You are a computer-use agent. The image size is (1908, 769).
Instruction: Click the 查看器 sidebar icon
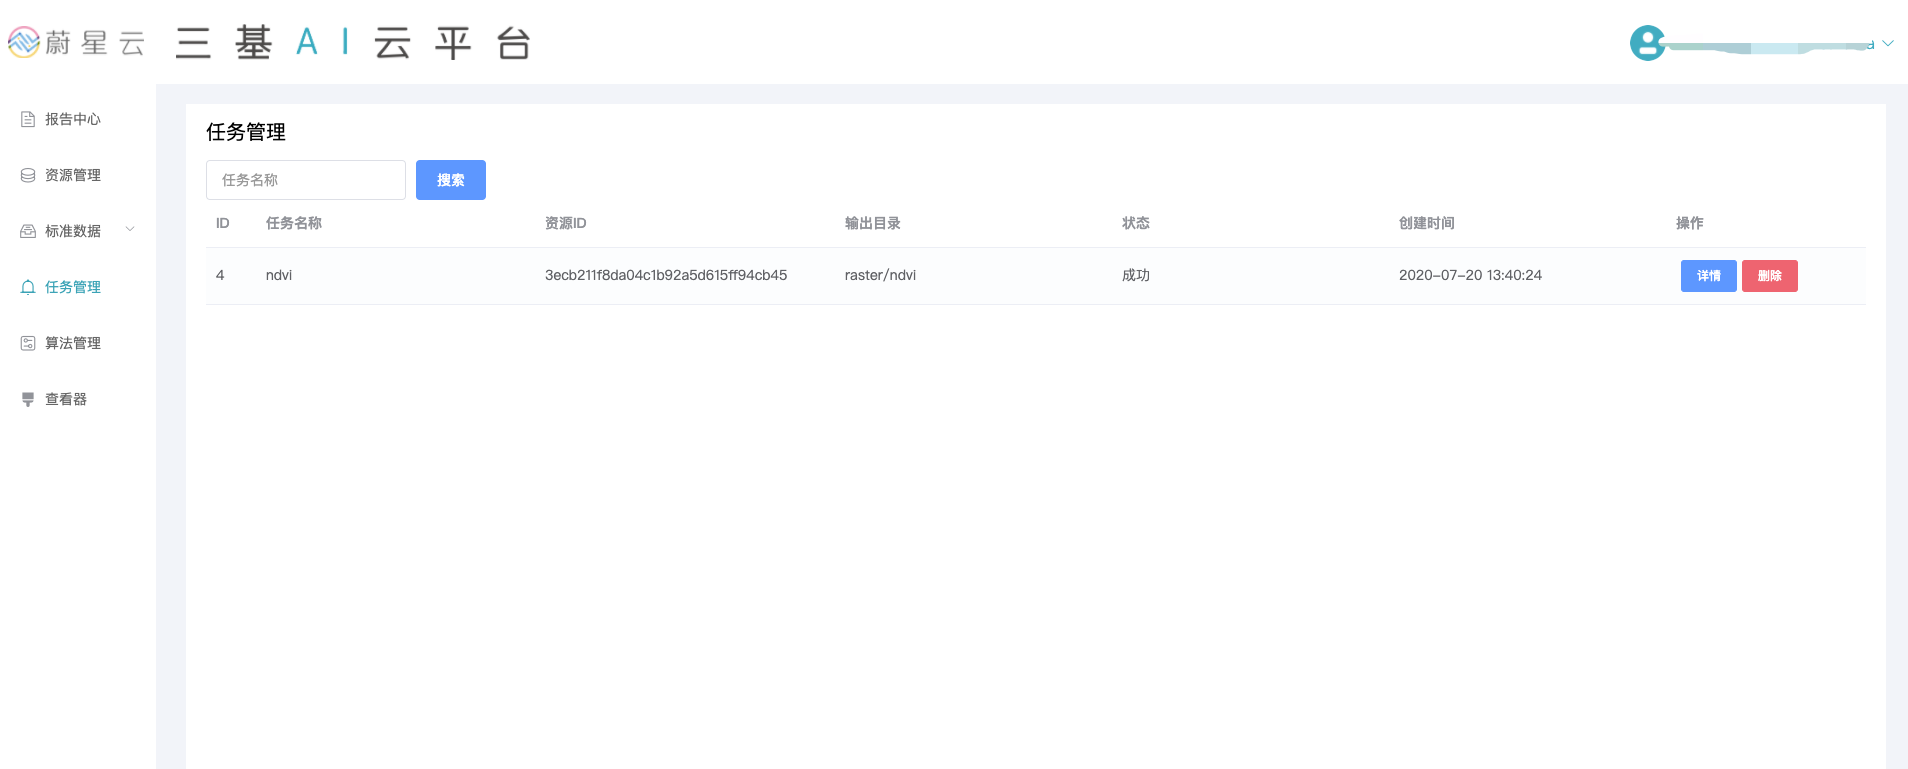click(x=28, y=399)
